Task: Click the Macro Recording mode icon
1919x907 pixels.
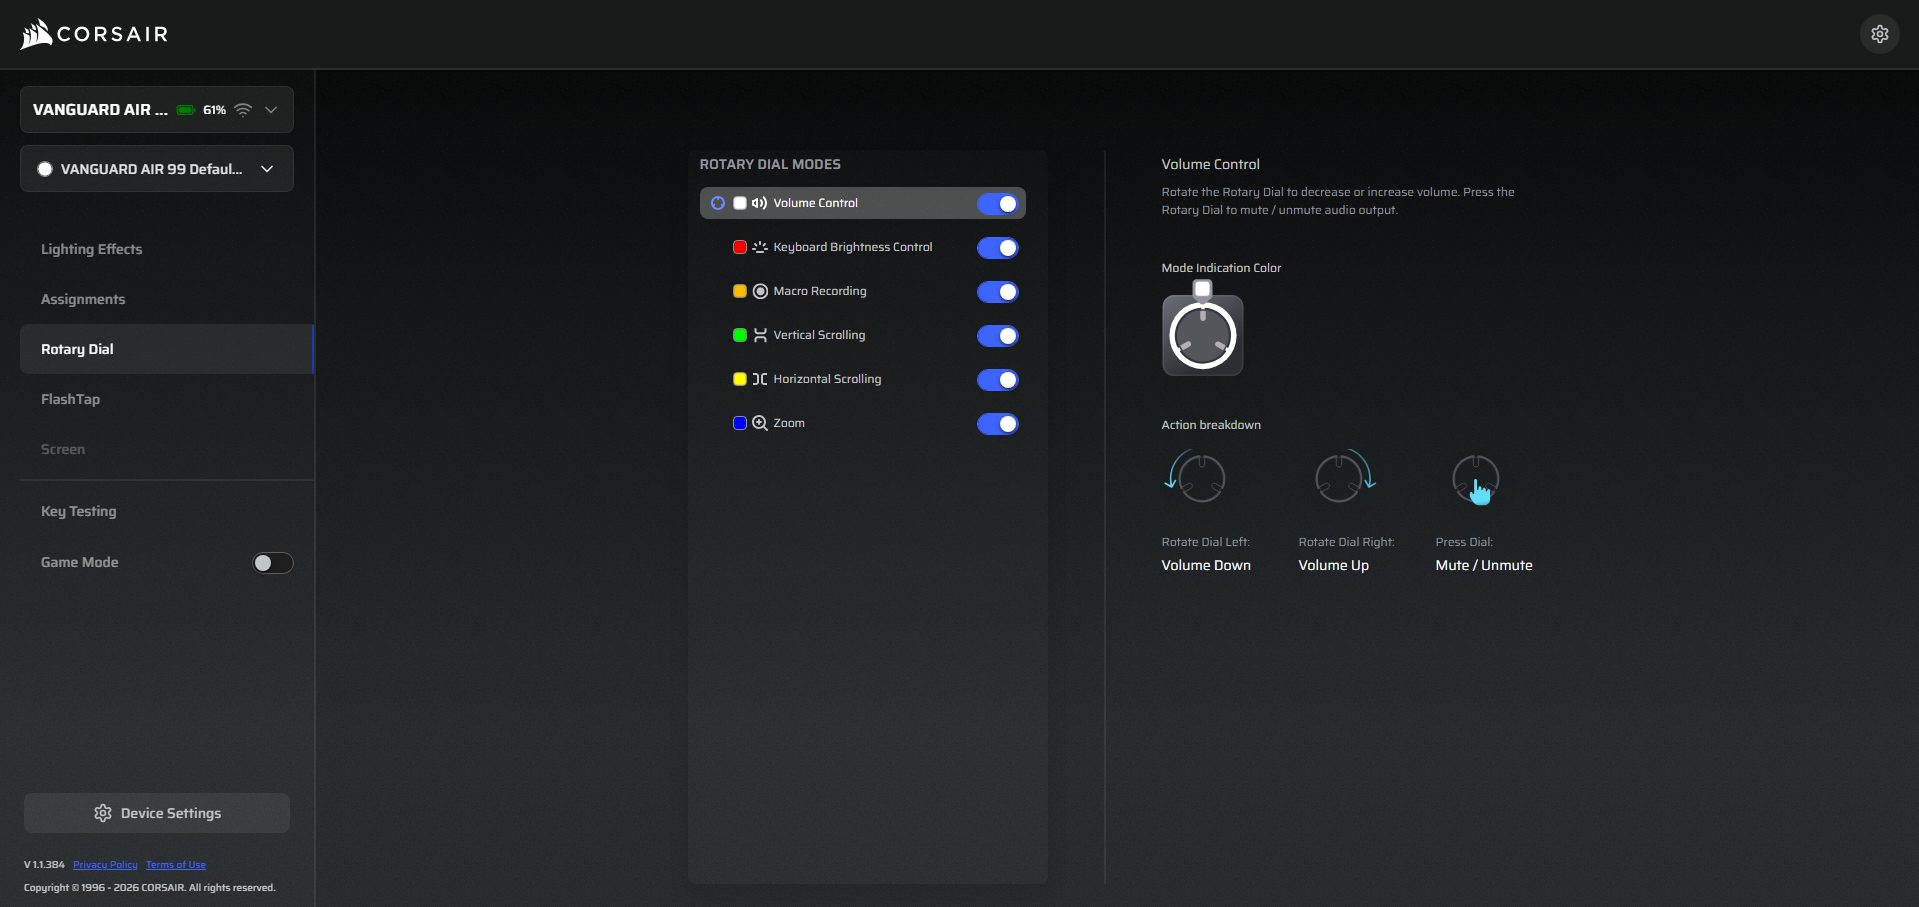Action: click(760, 291)
